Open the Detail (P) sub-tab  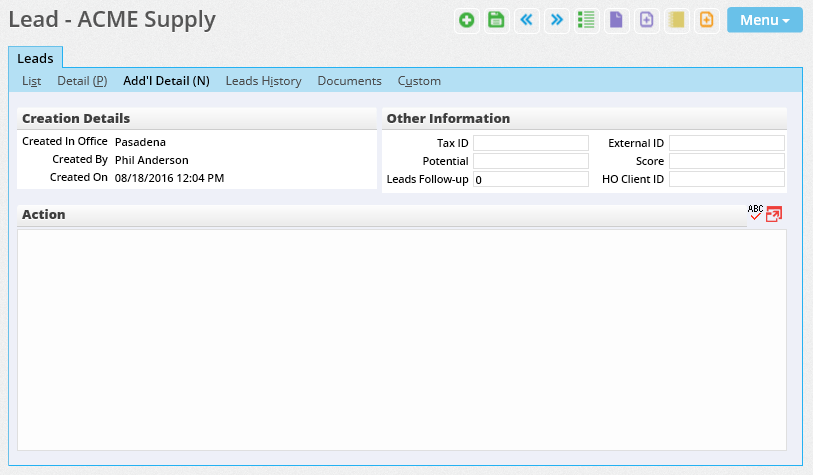[82, 81]
